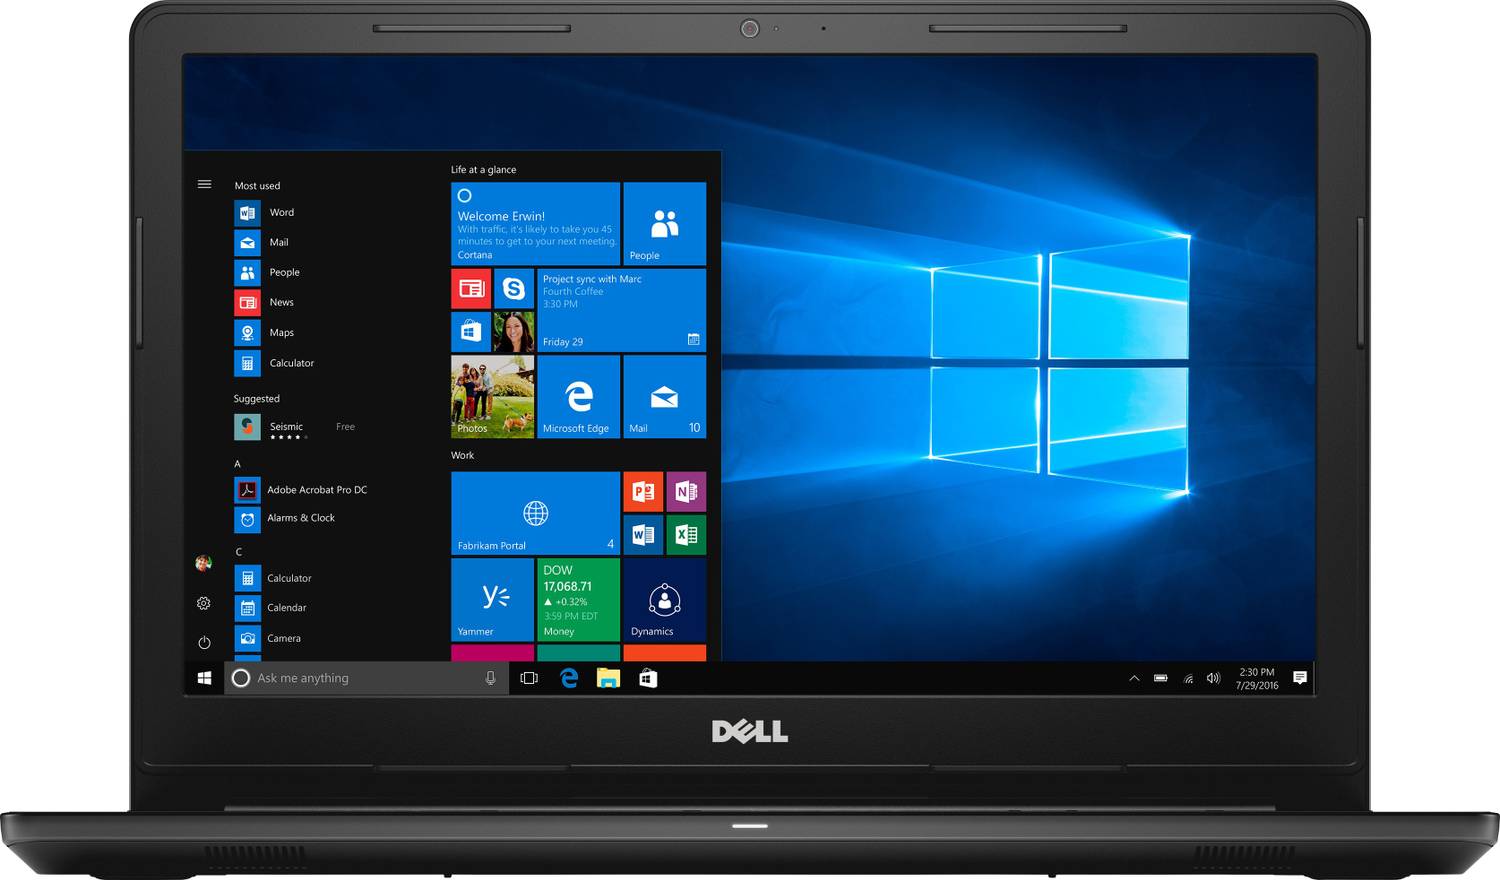Open Task View on the taskbar
The width and height of the screenshot is (1500, 880).
click(x=529, y=678)
